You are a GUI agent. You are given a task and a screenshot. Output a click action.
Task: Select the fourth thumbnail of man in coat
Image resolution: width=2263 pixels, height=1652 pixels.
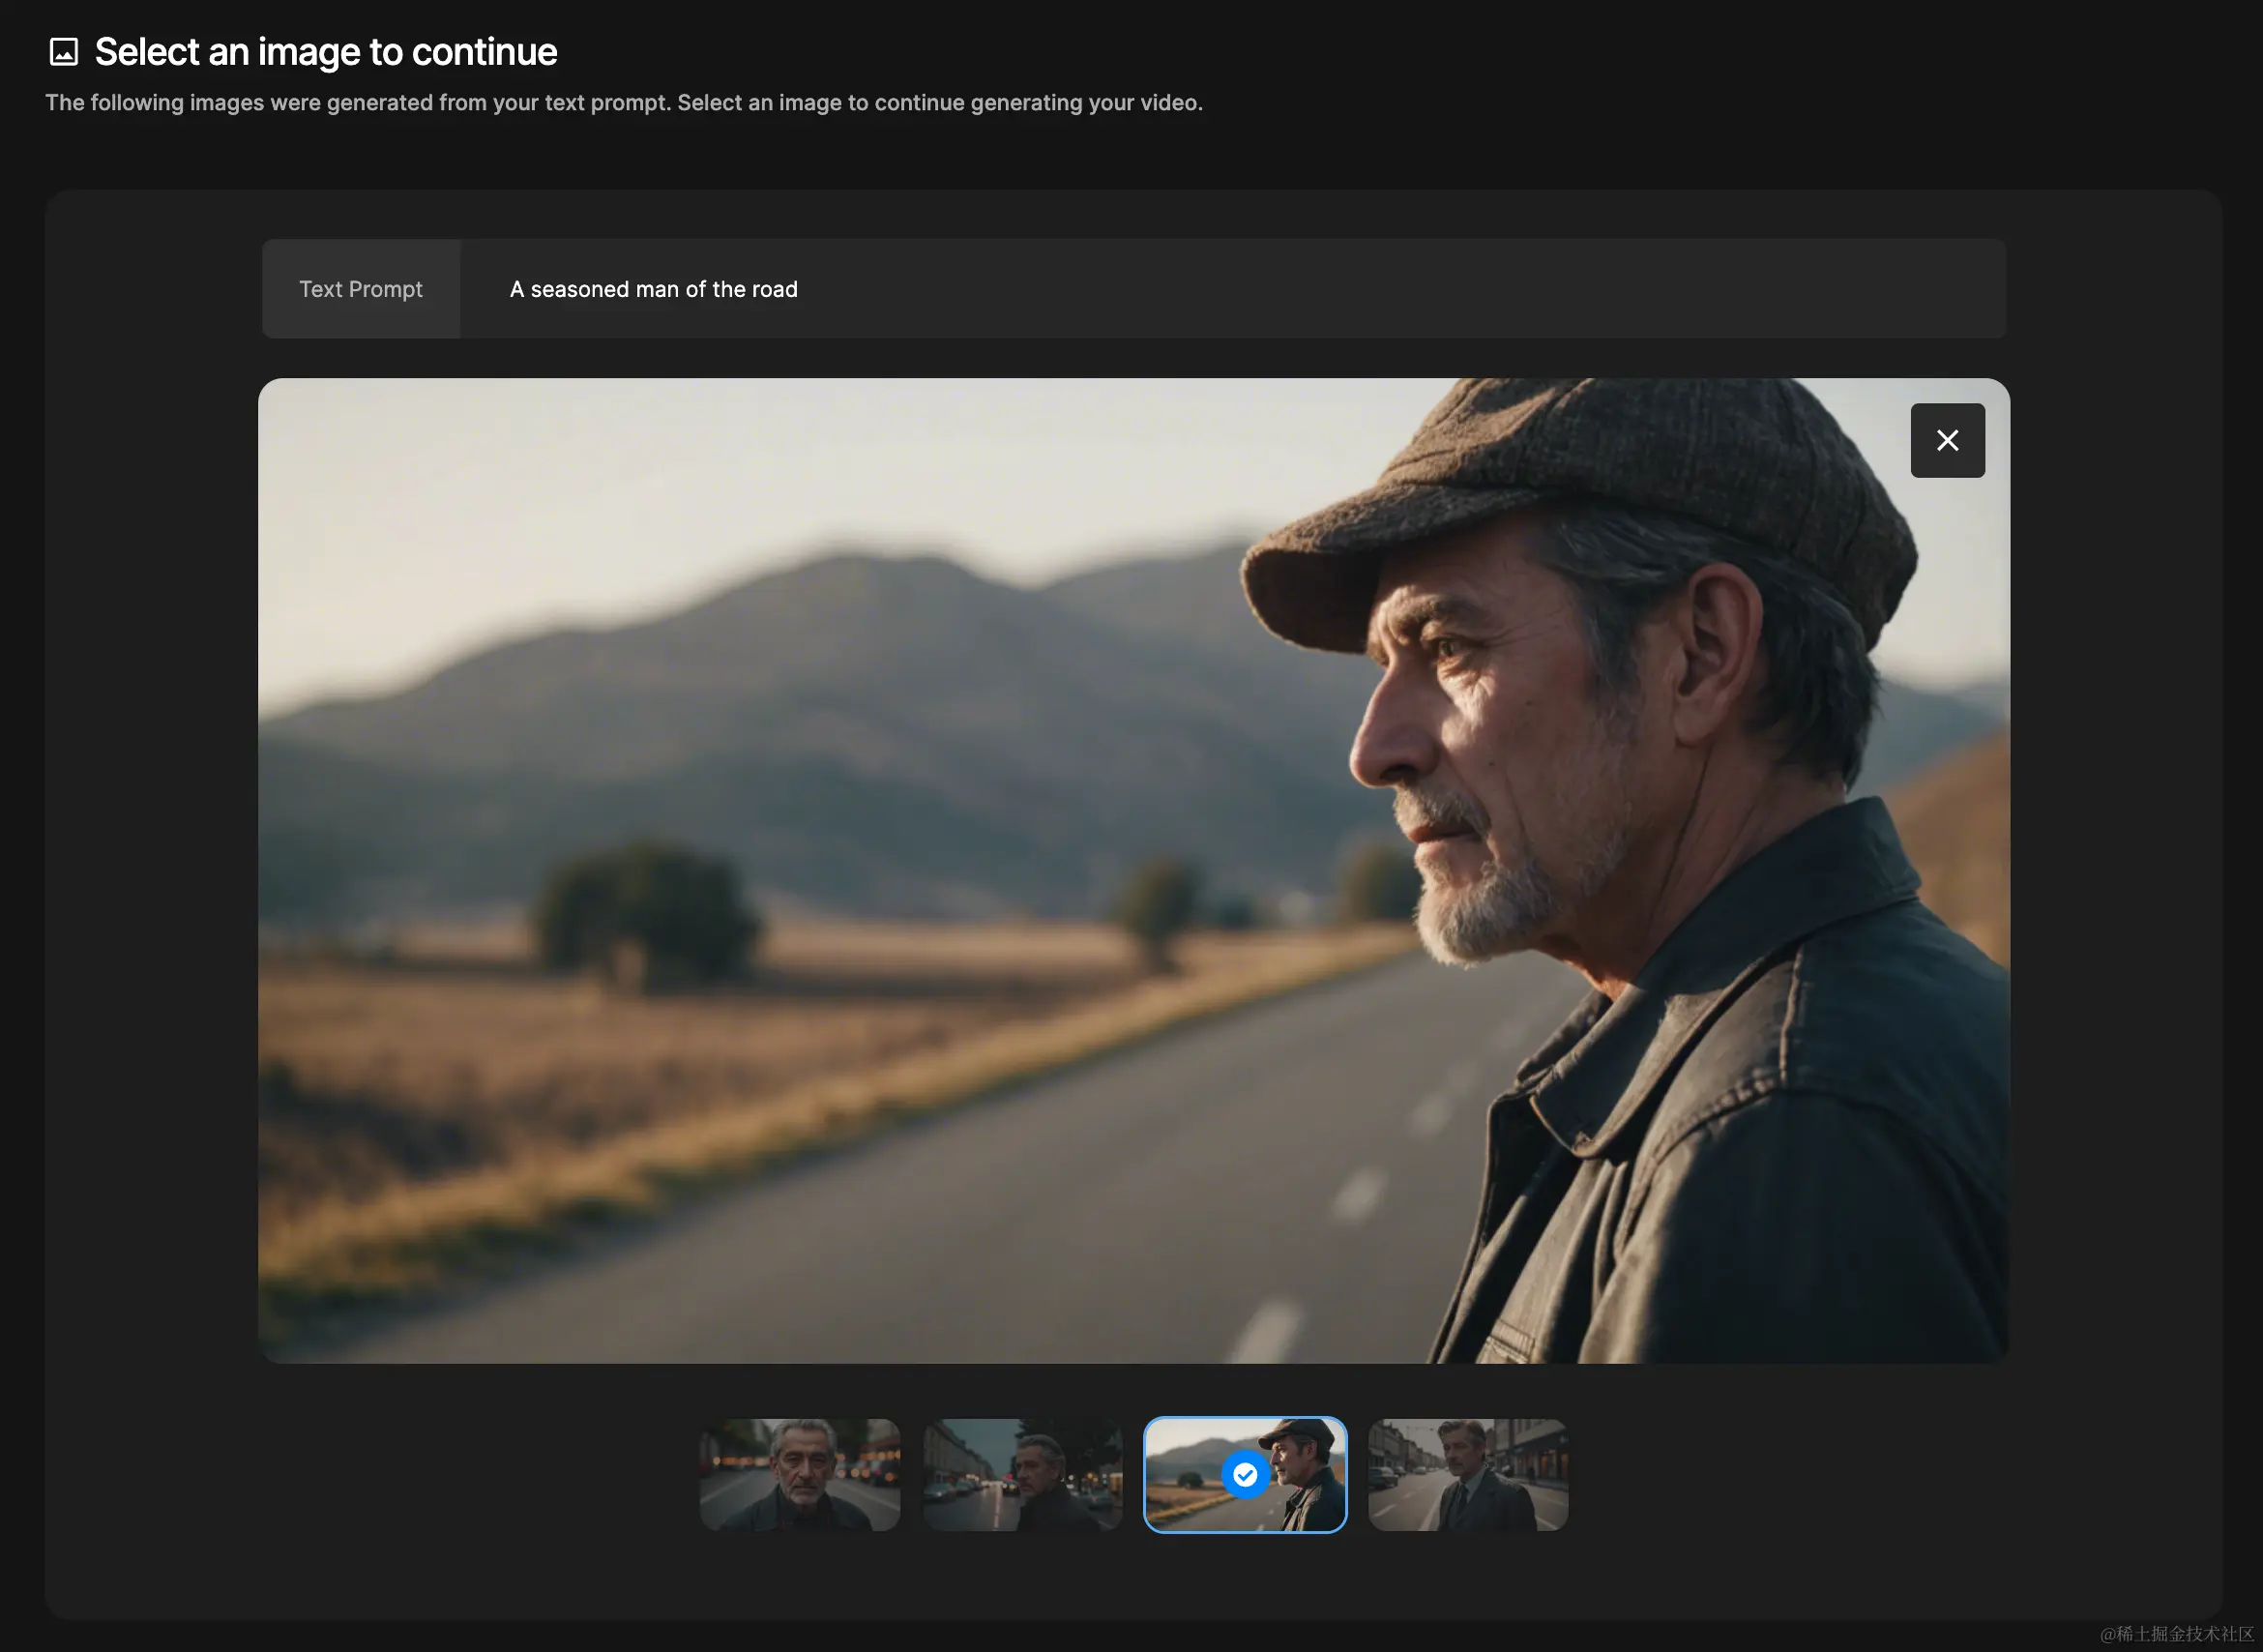coord(1468,1474)
